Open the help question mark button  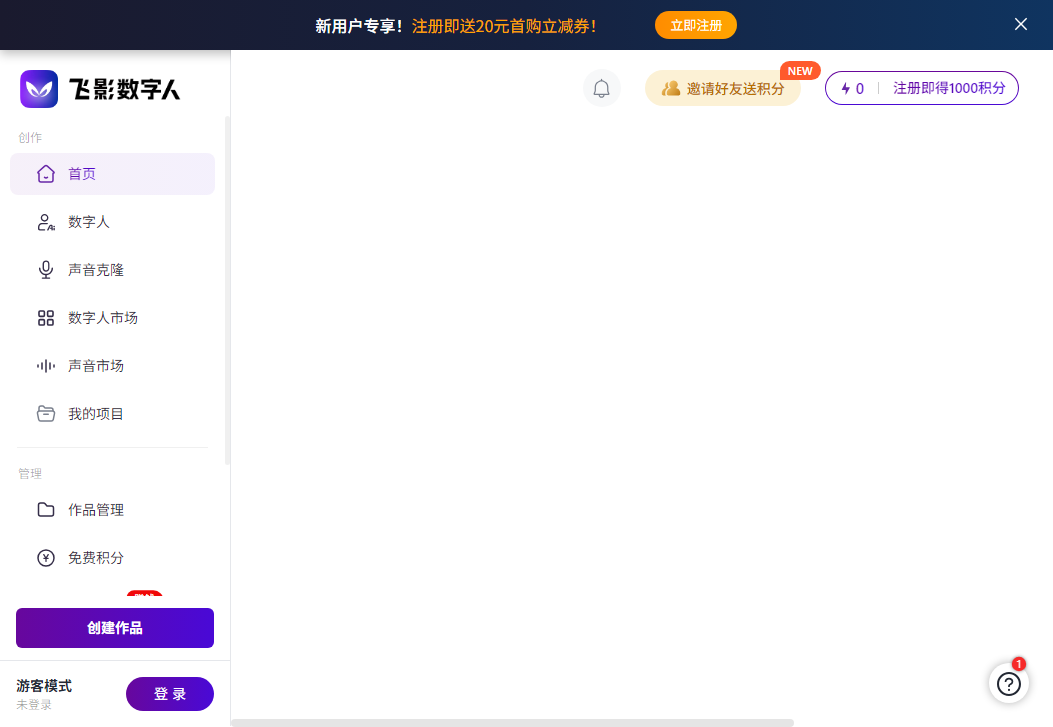click(x=1009, y=683)
